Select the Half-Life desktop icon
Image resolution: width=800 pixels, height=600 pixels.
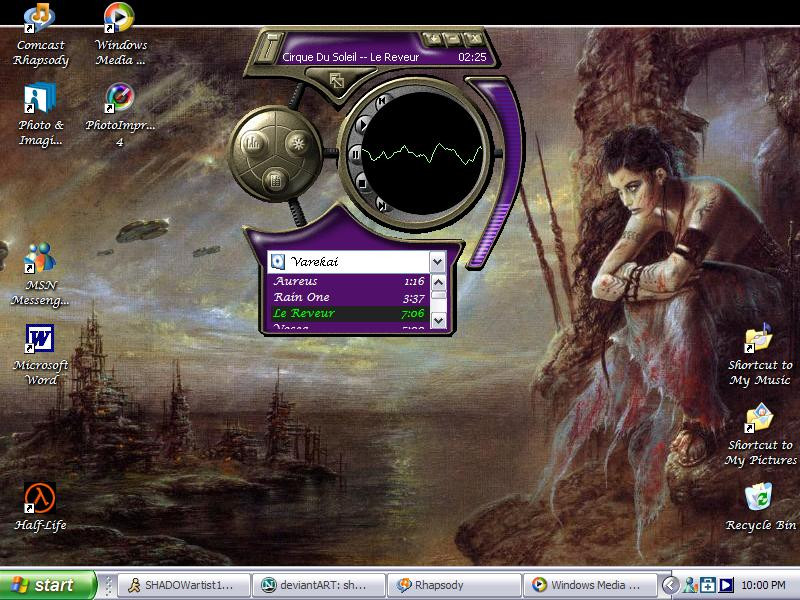pyautogui.click(x=40, y=507)
